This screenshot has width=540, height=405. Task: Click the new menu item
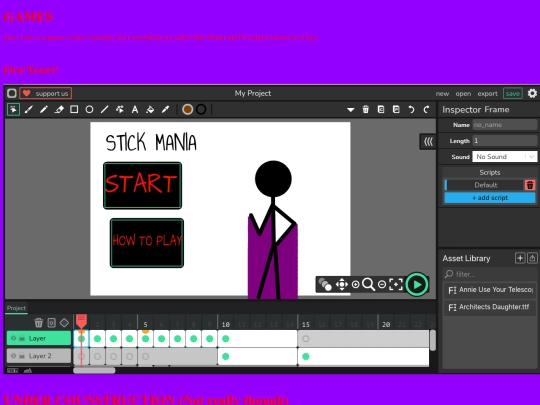(x=442, y=94)
